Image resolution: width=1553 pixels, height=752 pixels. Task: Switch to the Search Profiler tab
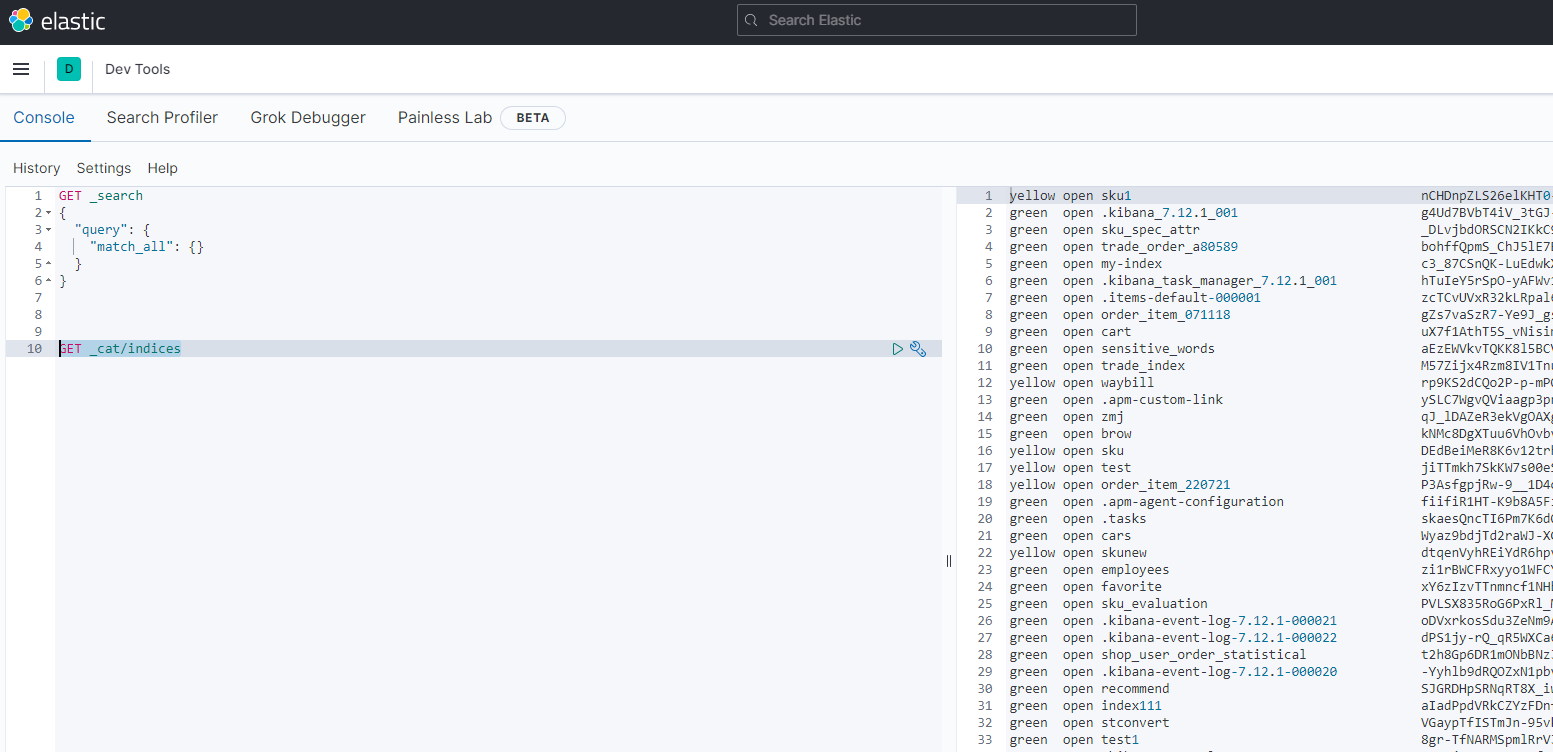click(x=162, y=117)
